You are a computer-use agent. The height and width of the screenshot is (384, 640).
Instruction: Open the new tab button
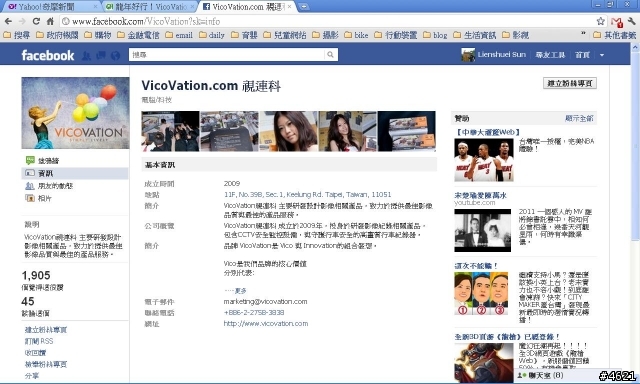[304, 7]
